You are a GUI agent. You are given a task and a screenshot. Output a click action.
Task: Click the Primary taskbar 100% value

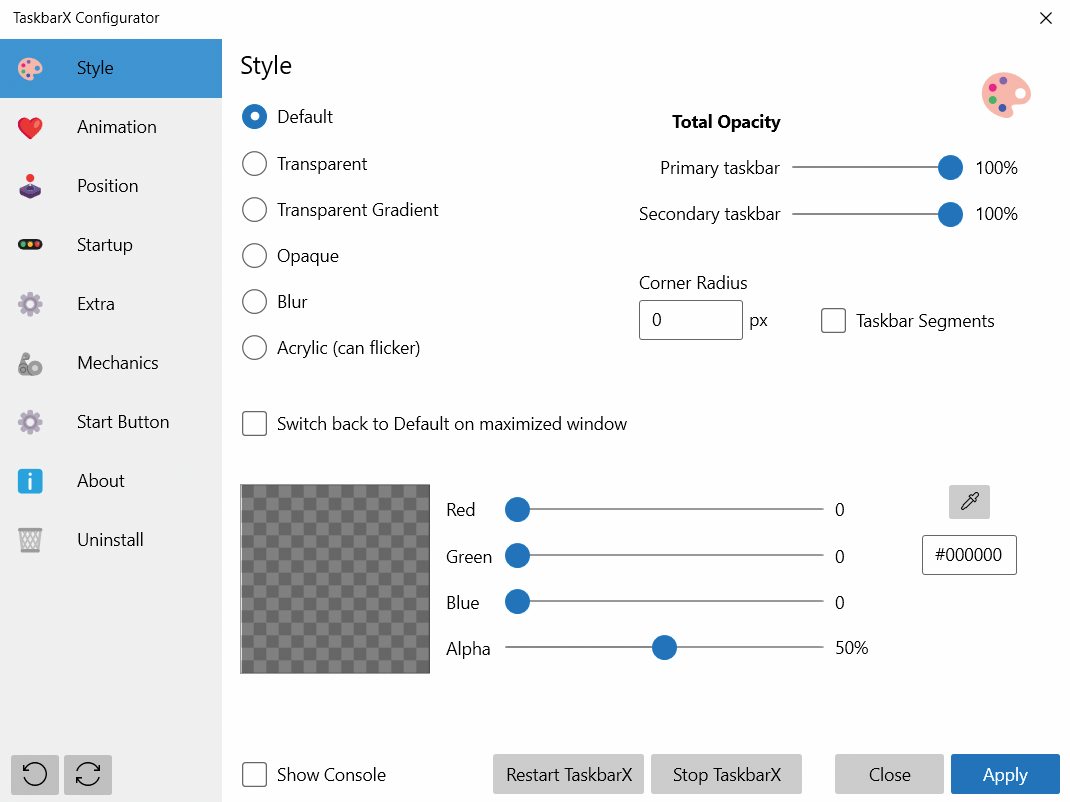[996, 168]
